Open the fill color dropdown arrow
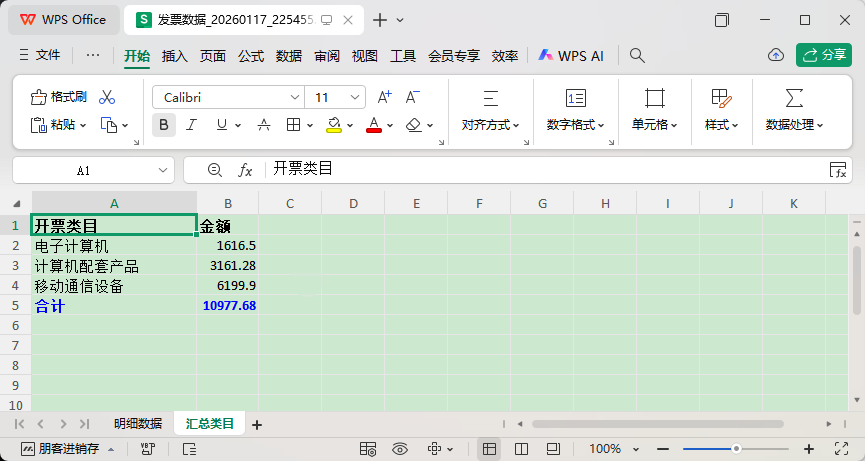 (350, 126)
